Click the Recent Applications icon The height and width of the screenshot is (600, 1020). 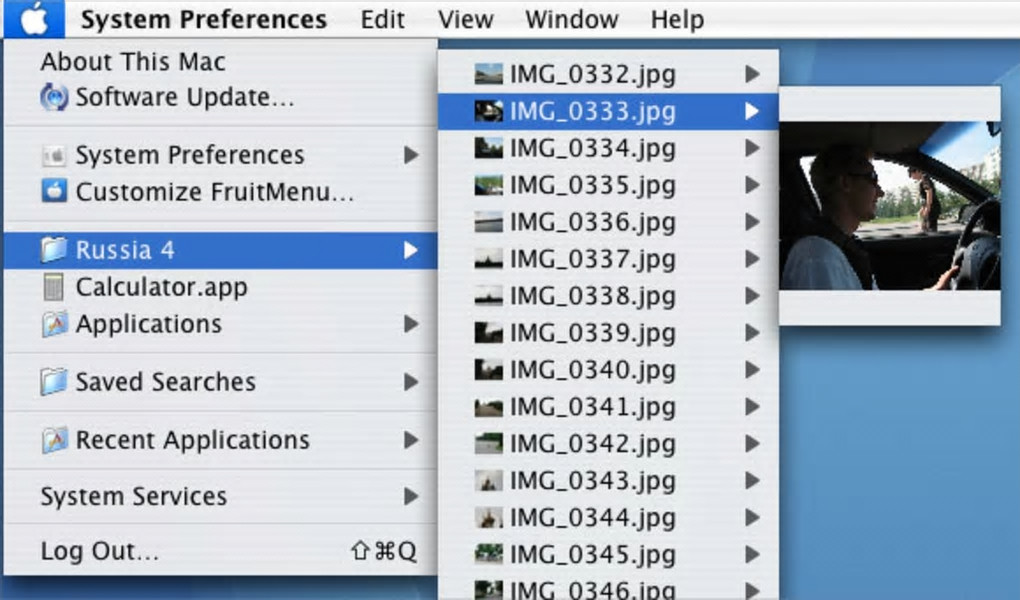(54, 440)
